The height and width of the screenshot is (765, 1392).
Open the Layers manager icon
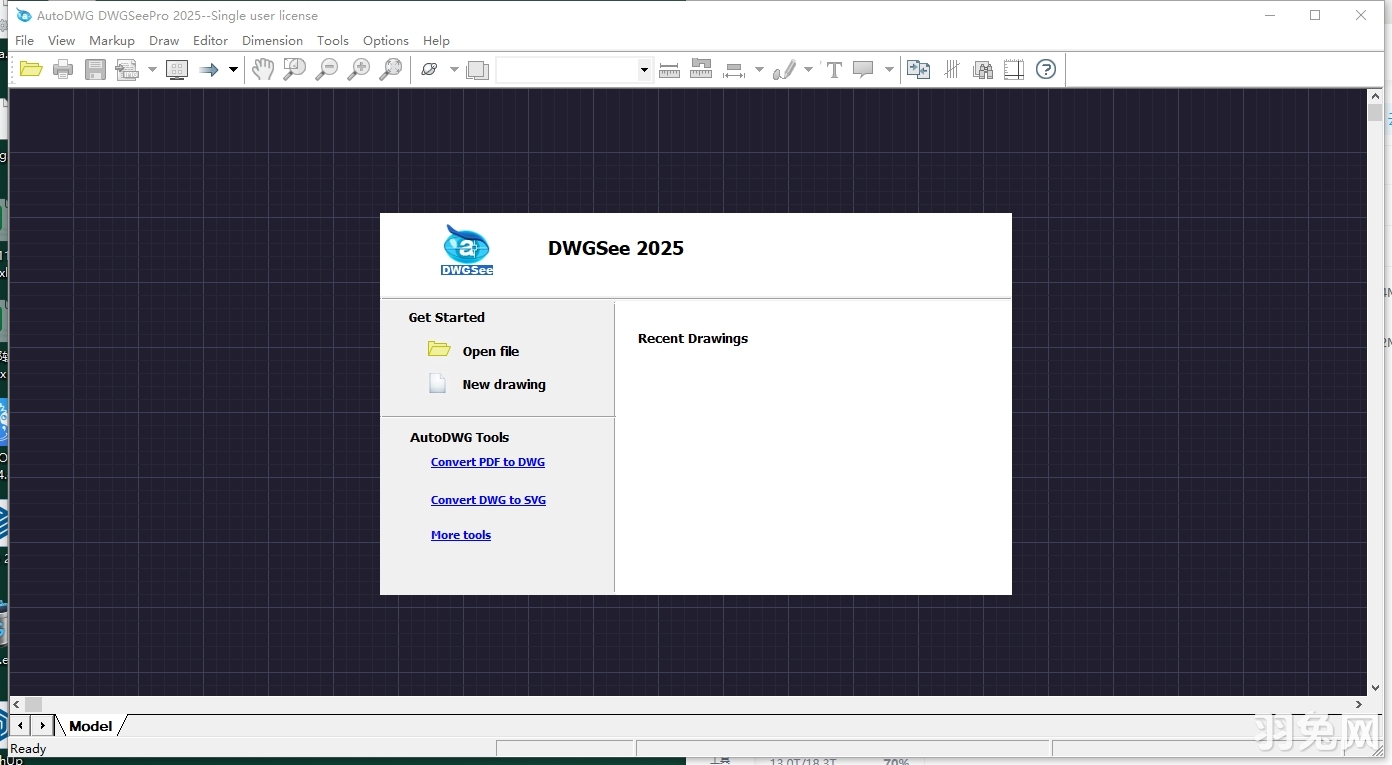(x=477, y=69)
